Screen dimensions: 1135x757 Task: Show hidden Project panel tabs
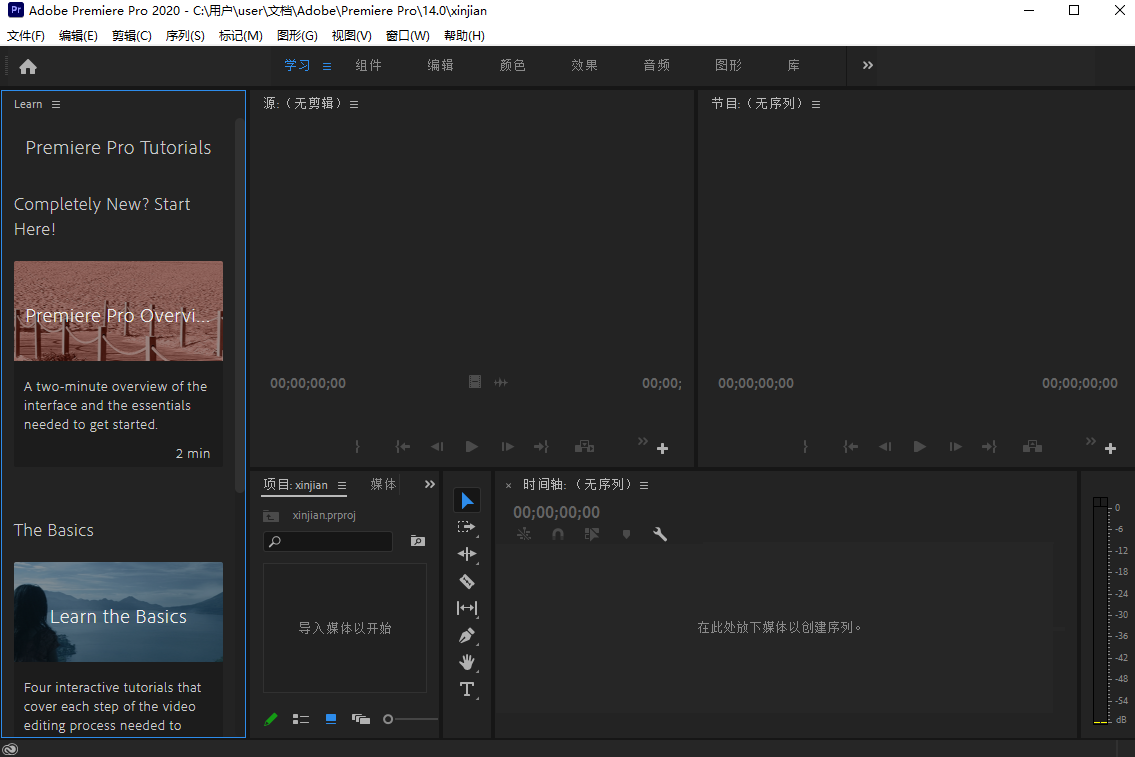[430, 484]
